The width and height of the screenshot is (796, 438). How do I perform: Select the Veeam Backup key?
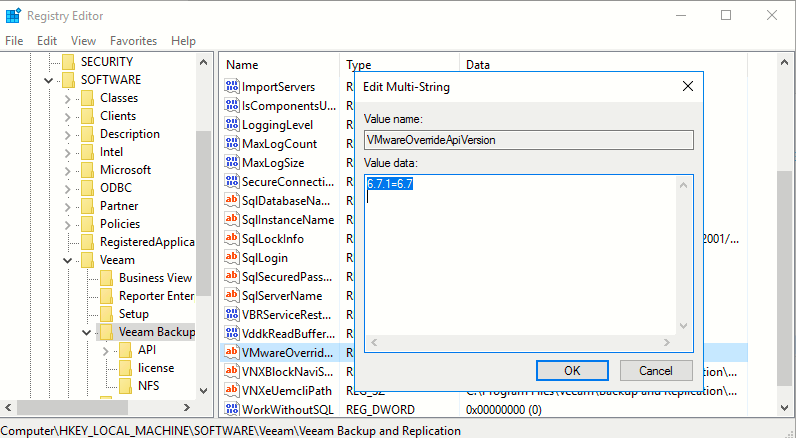(157, 332)
